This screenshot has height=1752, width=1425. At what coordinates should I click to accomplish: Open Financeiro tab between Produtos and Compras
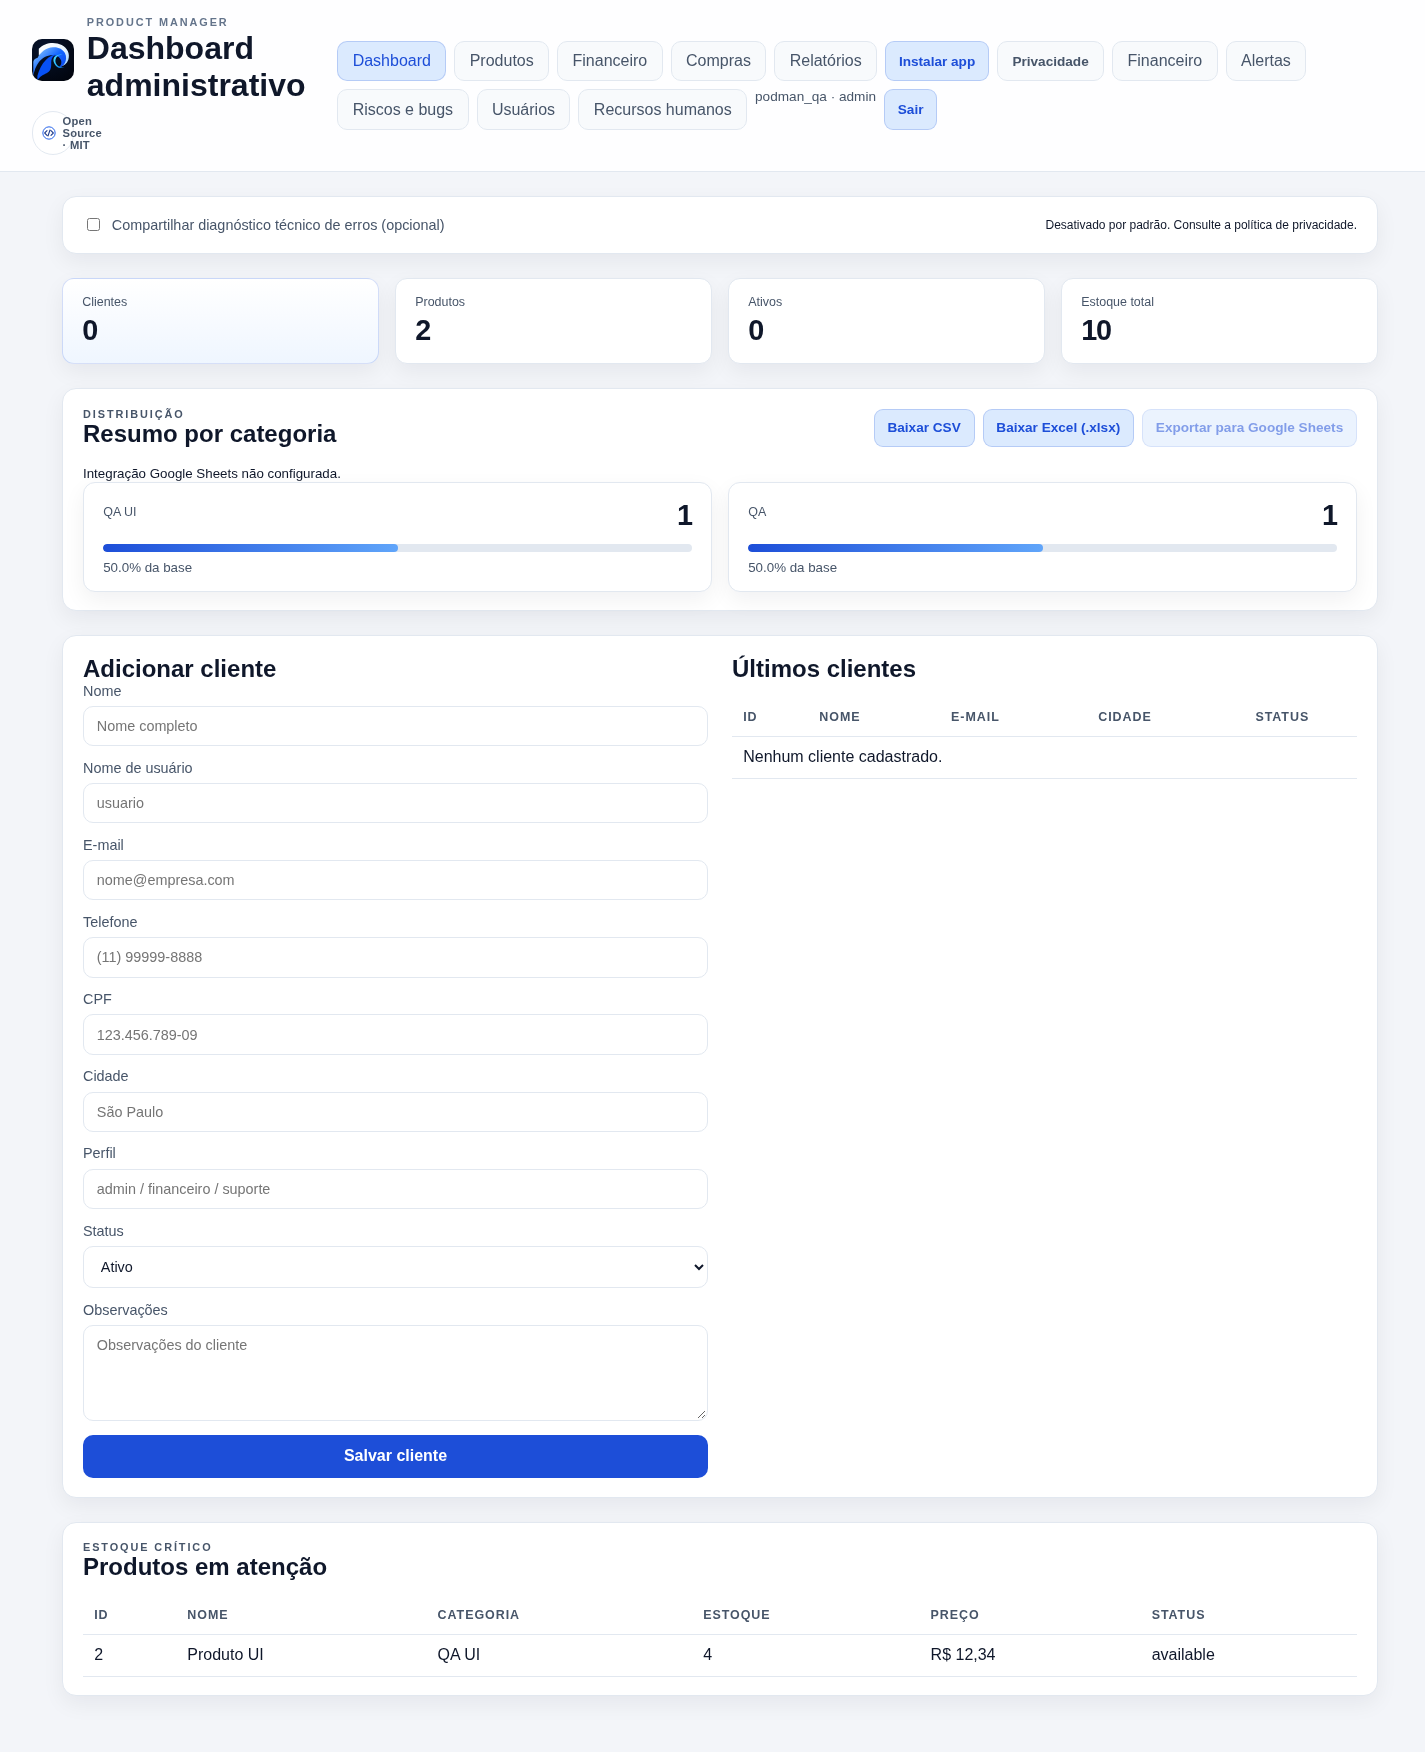(610, 61)
